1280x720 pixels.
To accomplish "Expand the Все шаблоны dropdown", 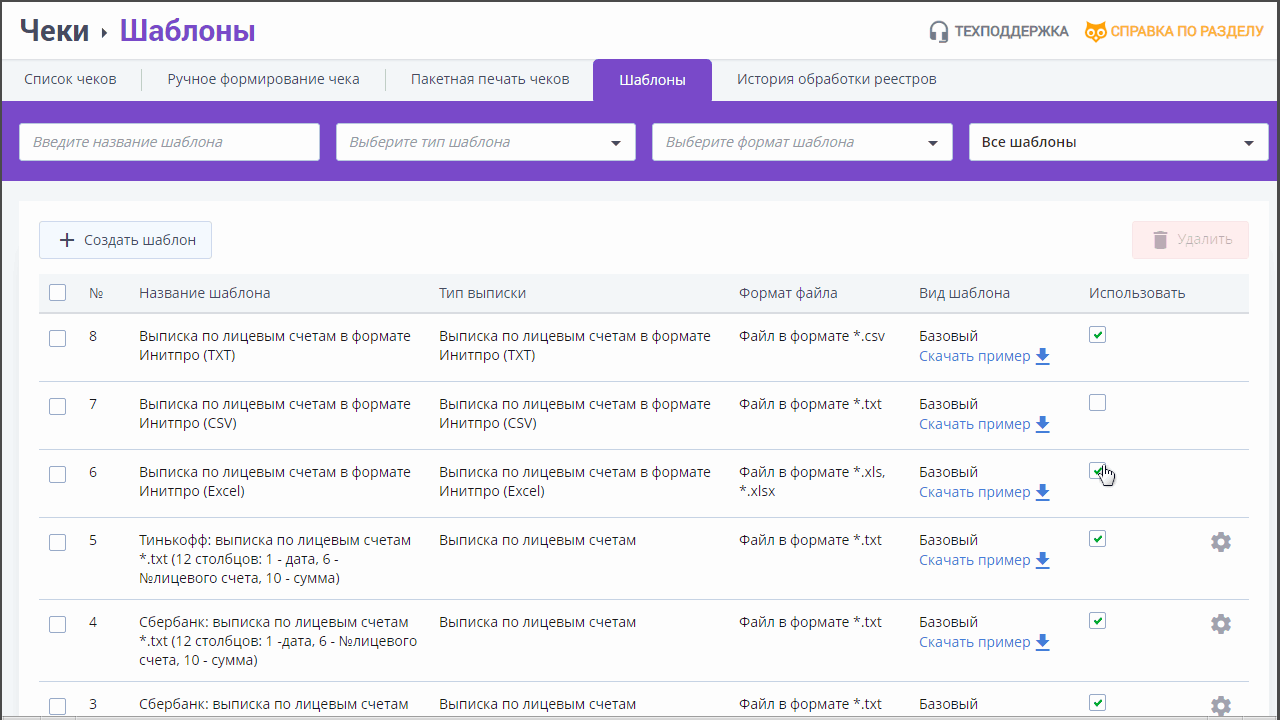I will 1119,142.
